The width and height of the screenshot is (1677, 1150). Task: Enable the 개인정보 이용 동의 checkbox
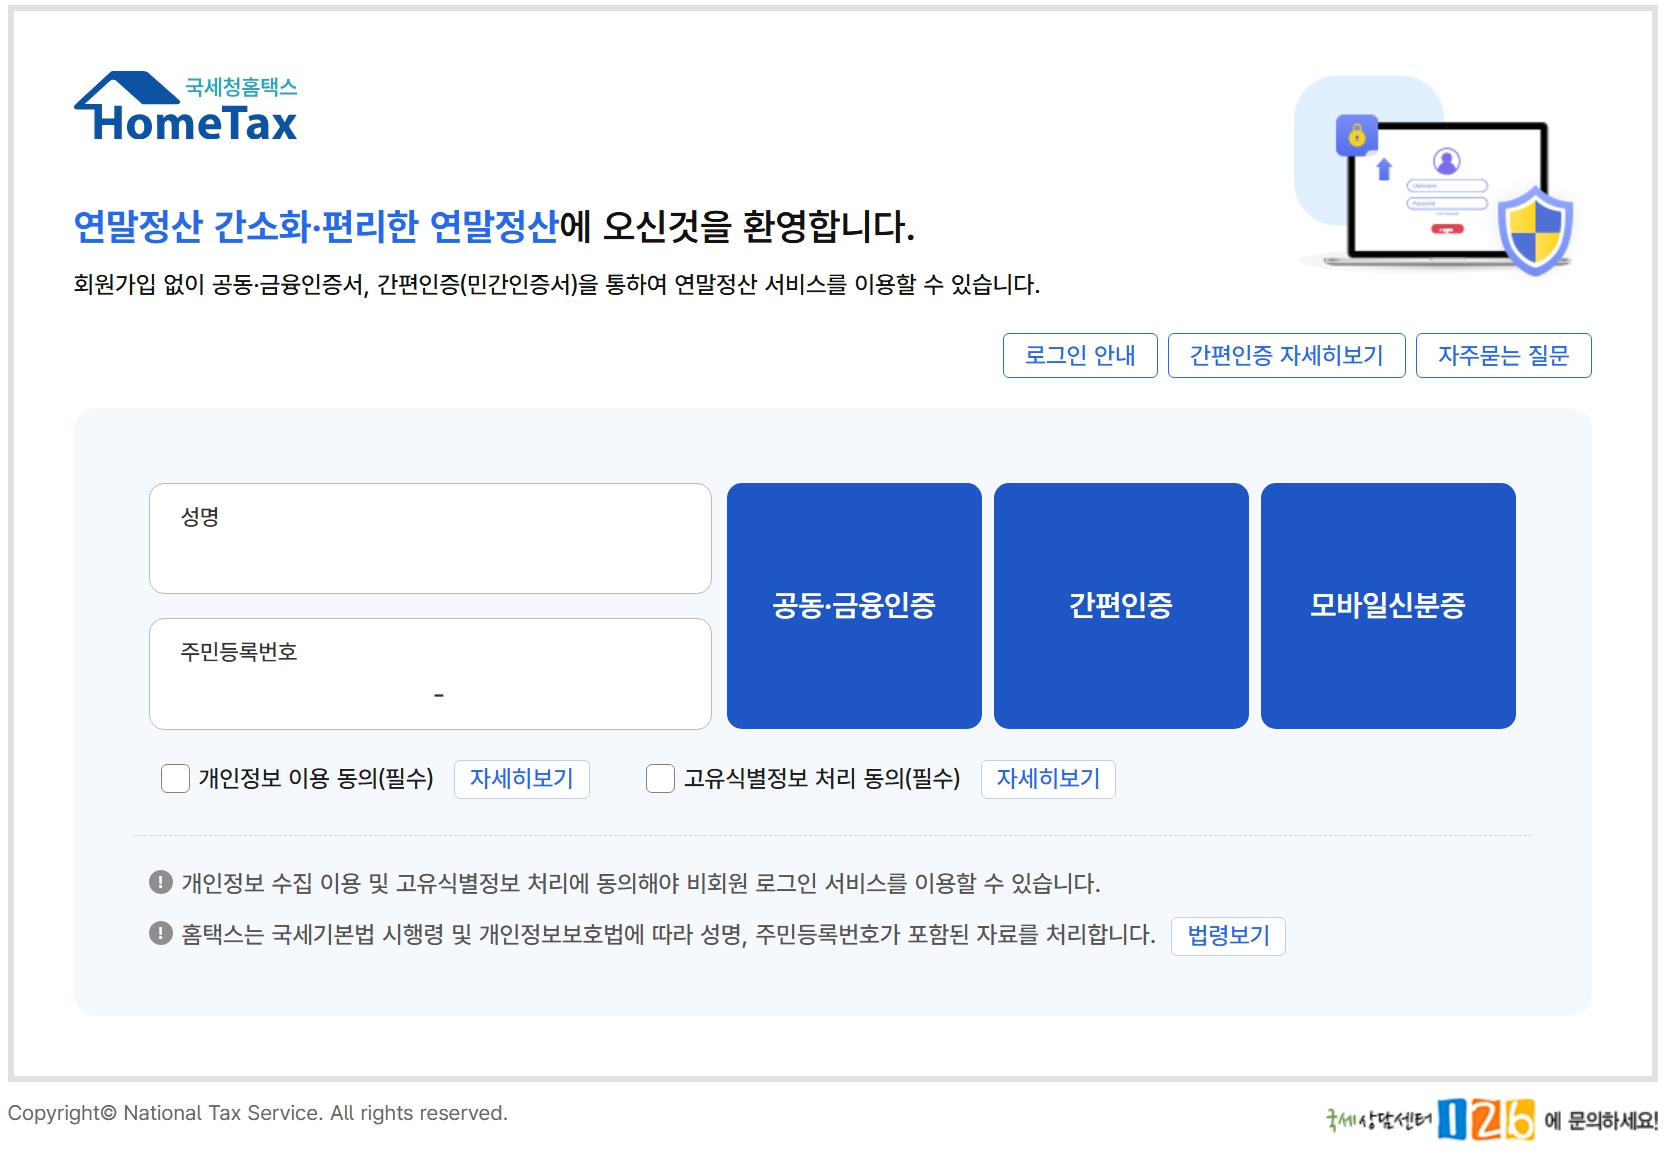tap(175, 779)
